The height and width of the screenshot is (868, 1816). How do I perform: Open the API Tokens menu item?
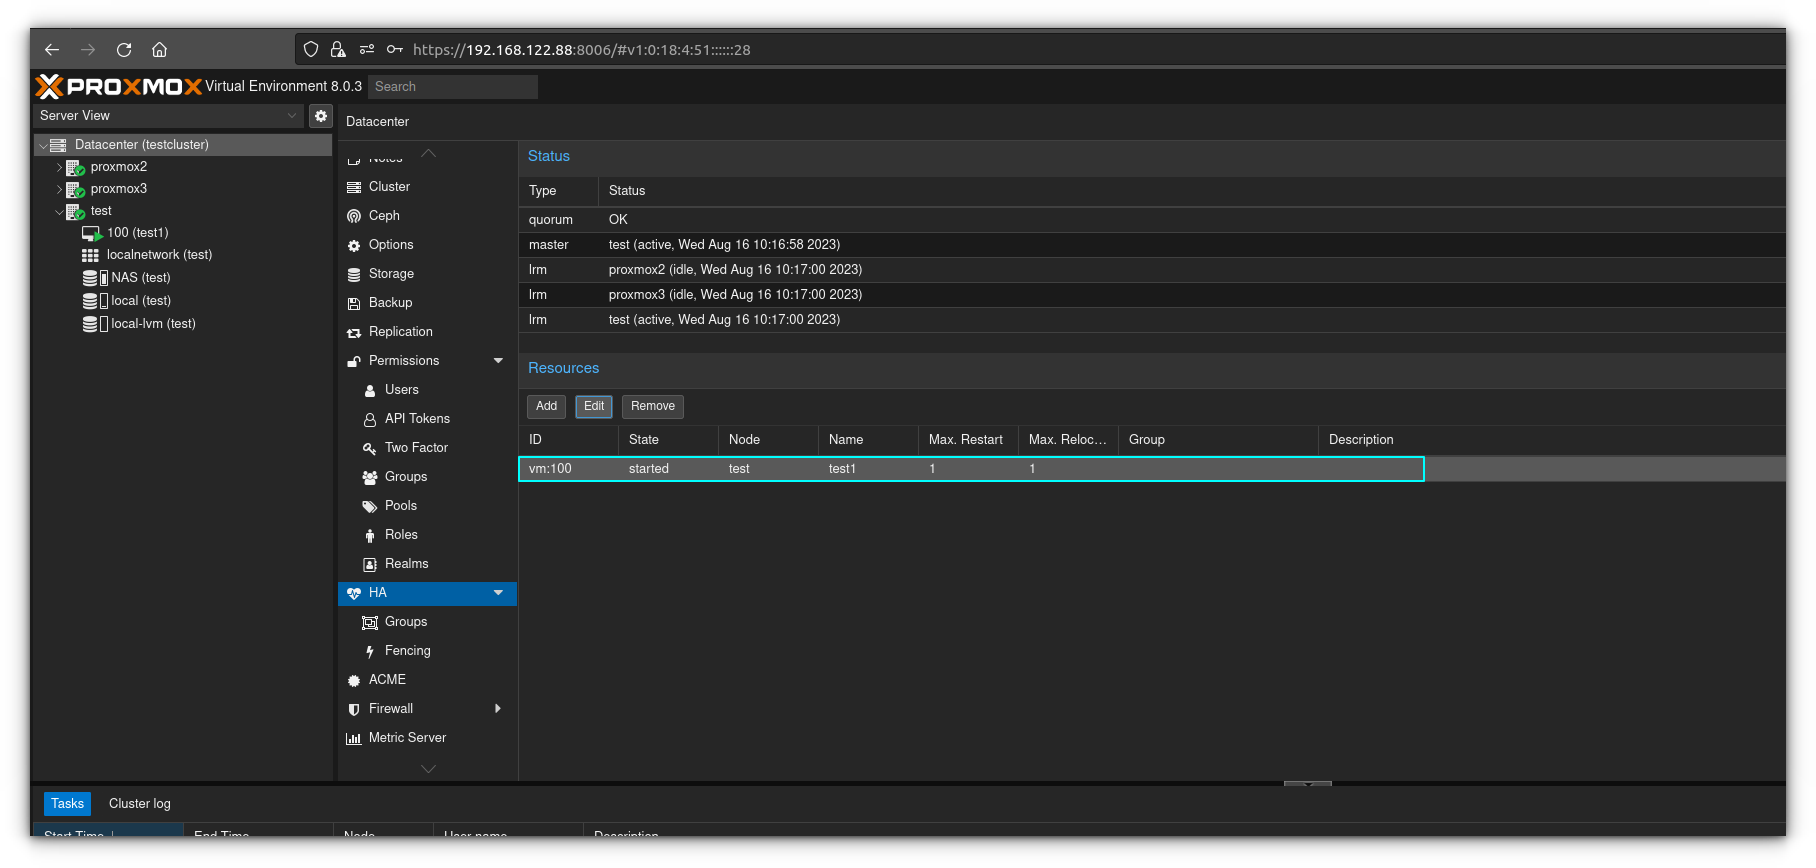pos(427,419)
